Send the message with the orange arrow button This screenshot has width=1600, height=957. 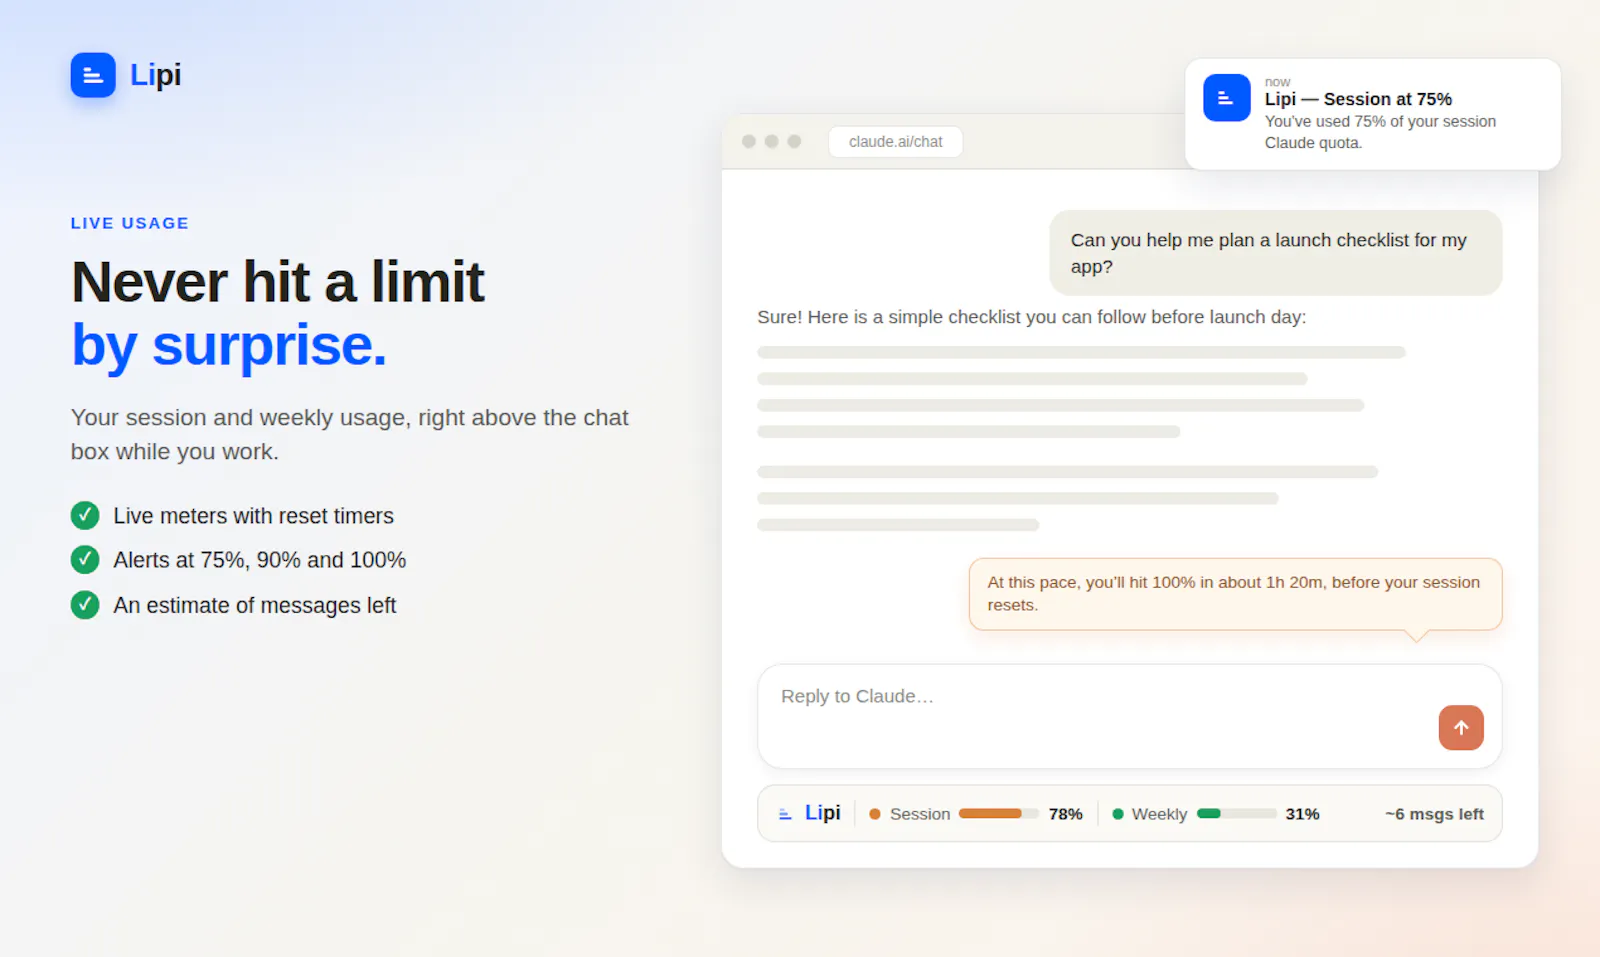(1461, 728)
